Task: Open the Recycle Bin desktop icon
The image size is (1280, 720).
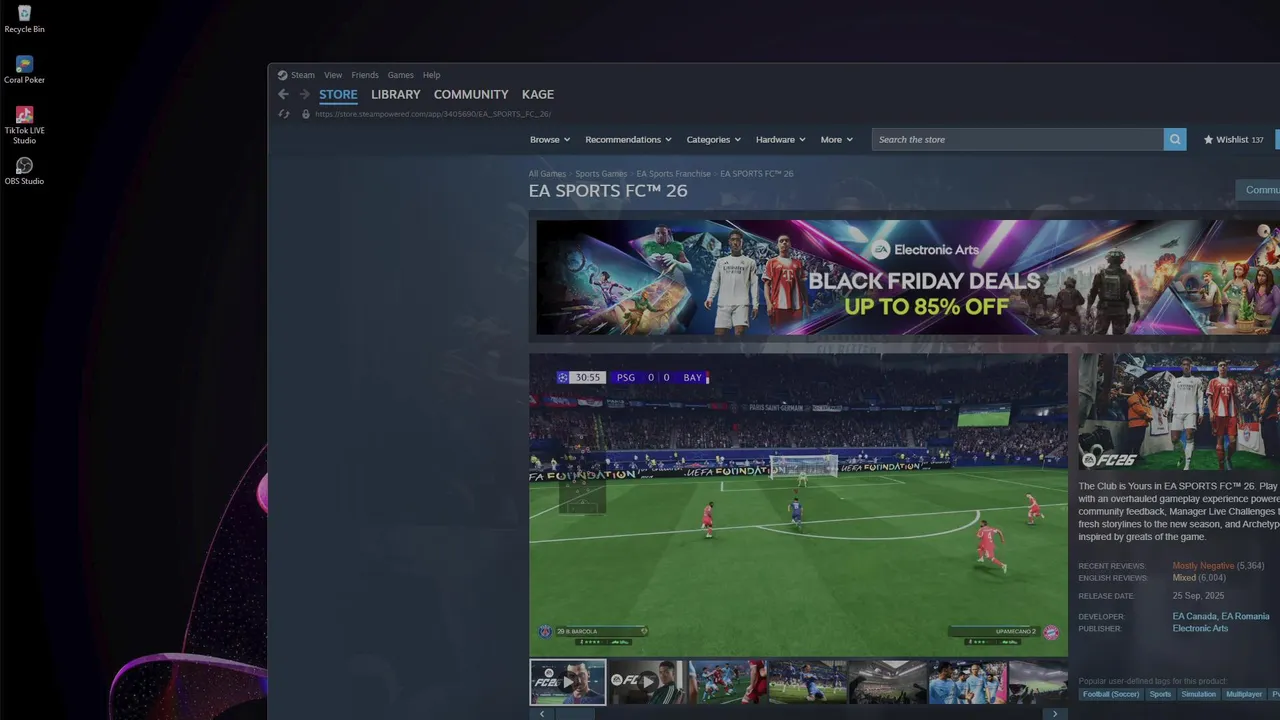Action: point(24,19)
